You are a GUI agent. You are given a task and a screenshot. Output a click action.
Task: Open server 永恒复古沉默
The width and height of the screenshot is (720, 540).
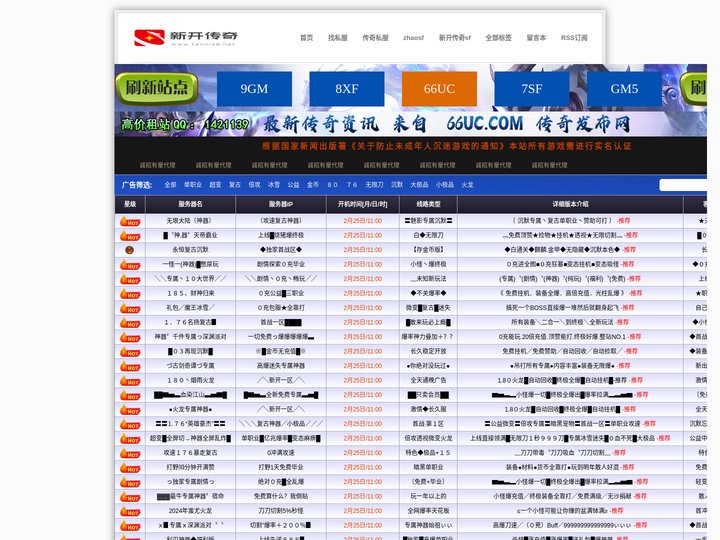pos(190,250)
